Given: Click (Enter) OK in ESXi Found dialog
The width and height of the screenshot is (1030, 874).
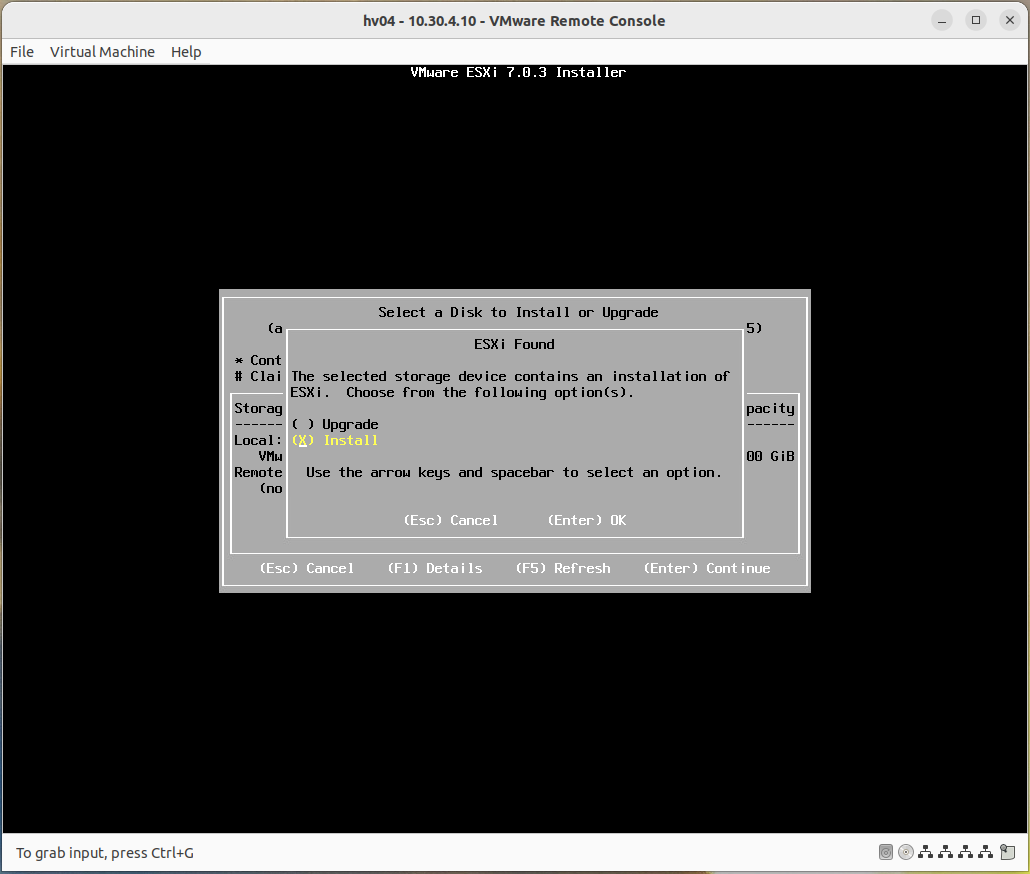Looking at the screenshot, I should coord(589,520).
